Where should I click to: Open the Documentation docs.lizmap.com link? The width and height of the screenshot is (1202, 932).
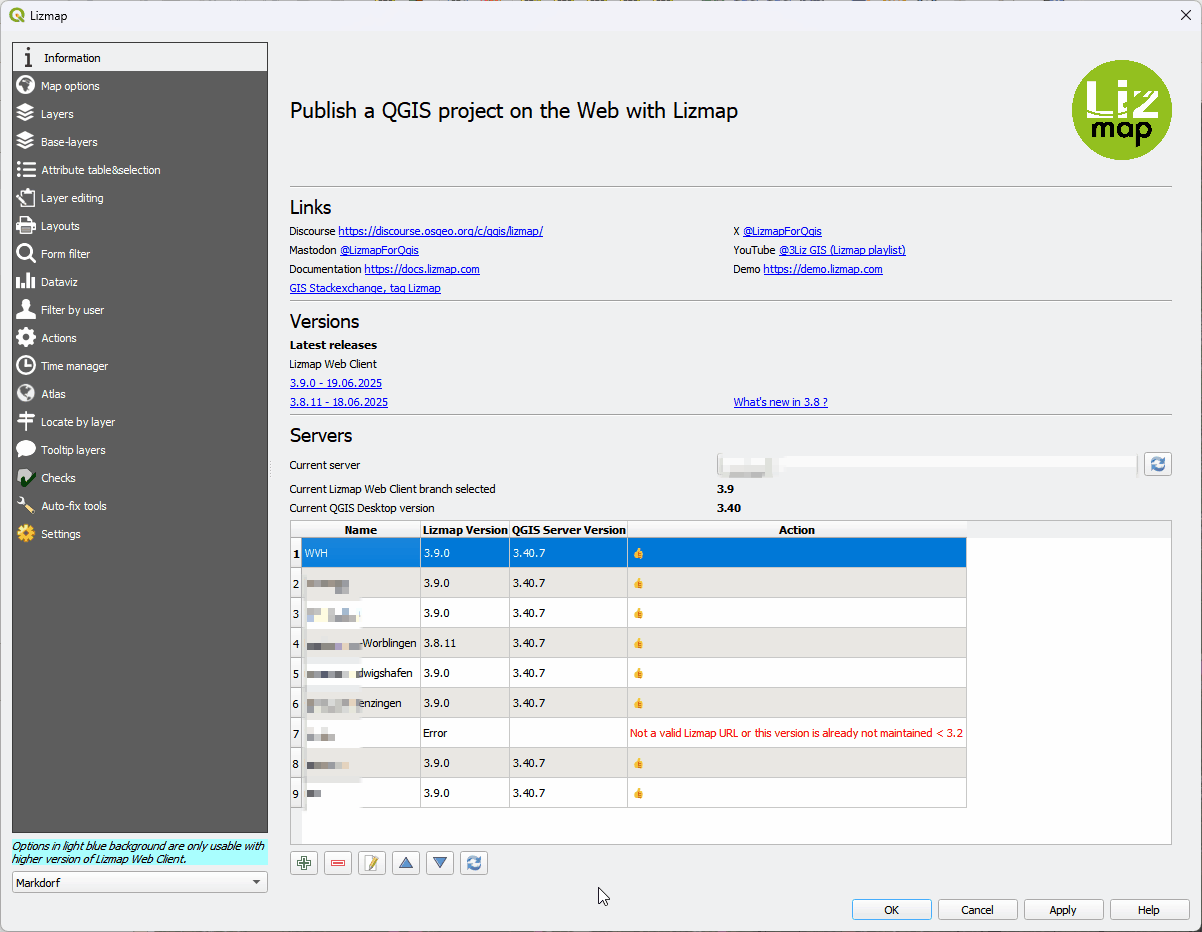pyautogui.click(x=422, y=269)
